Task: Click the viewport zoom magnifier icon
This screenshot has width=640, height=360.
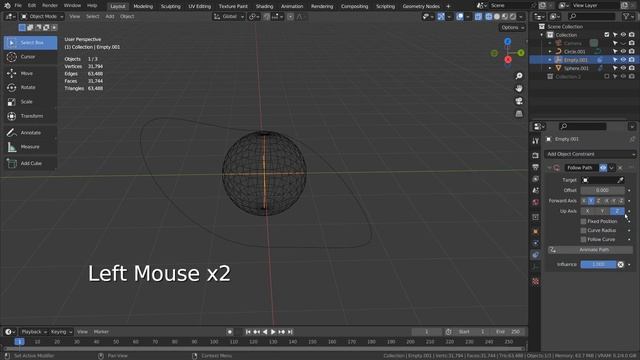Action: click(519, 76)
